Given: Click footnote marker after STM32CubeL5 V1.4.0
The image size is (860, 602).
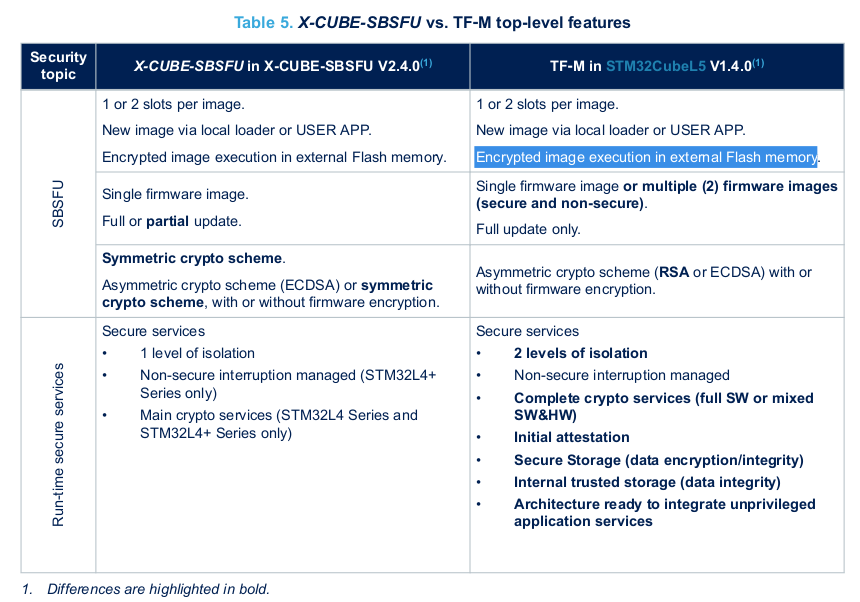Looking at the screenshot, I should (758, 63).
